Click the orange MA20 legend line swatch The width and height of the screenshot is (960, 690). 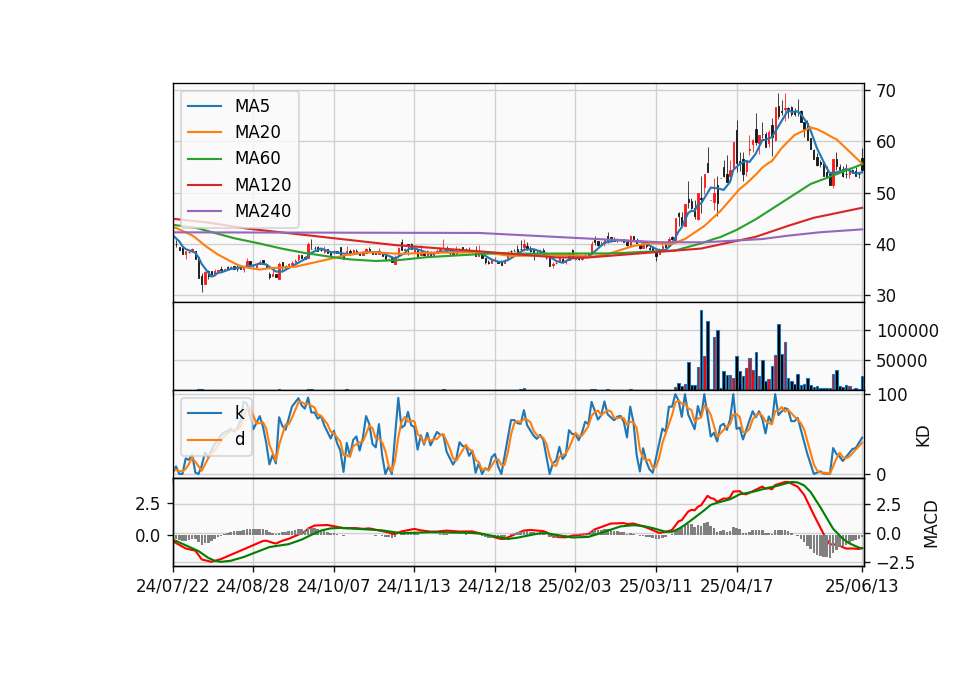point(204,132)
